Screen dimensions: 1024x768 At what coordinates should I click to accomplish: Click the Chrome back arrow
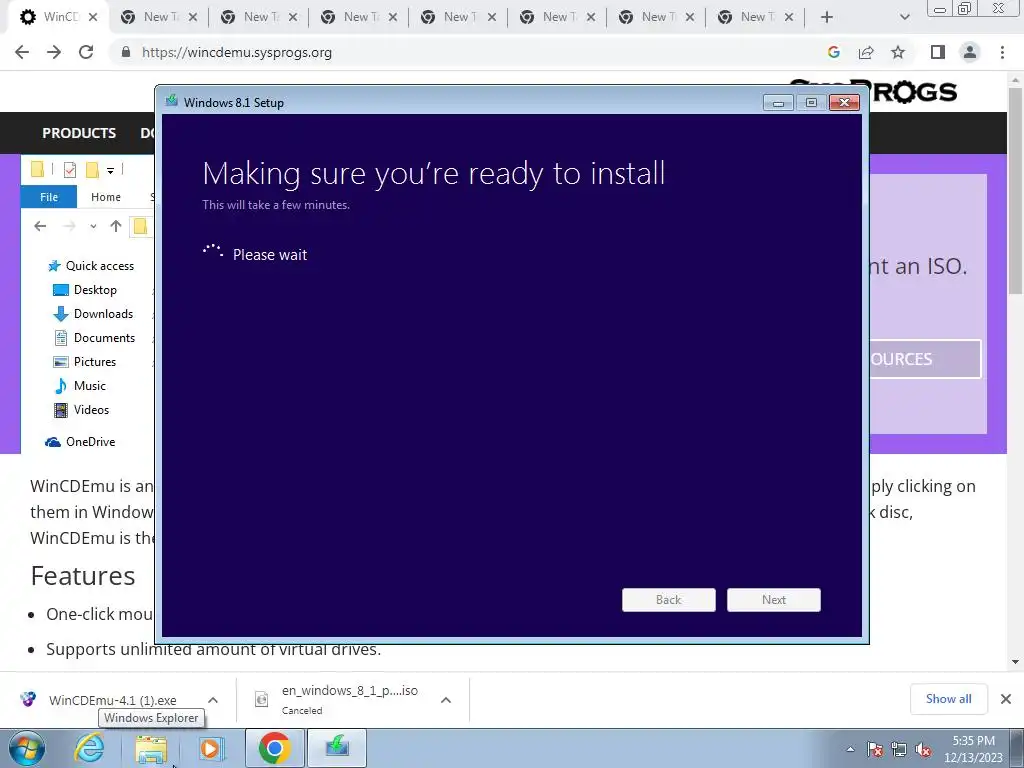click(x=22, y=52)
